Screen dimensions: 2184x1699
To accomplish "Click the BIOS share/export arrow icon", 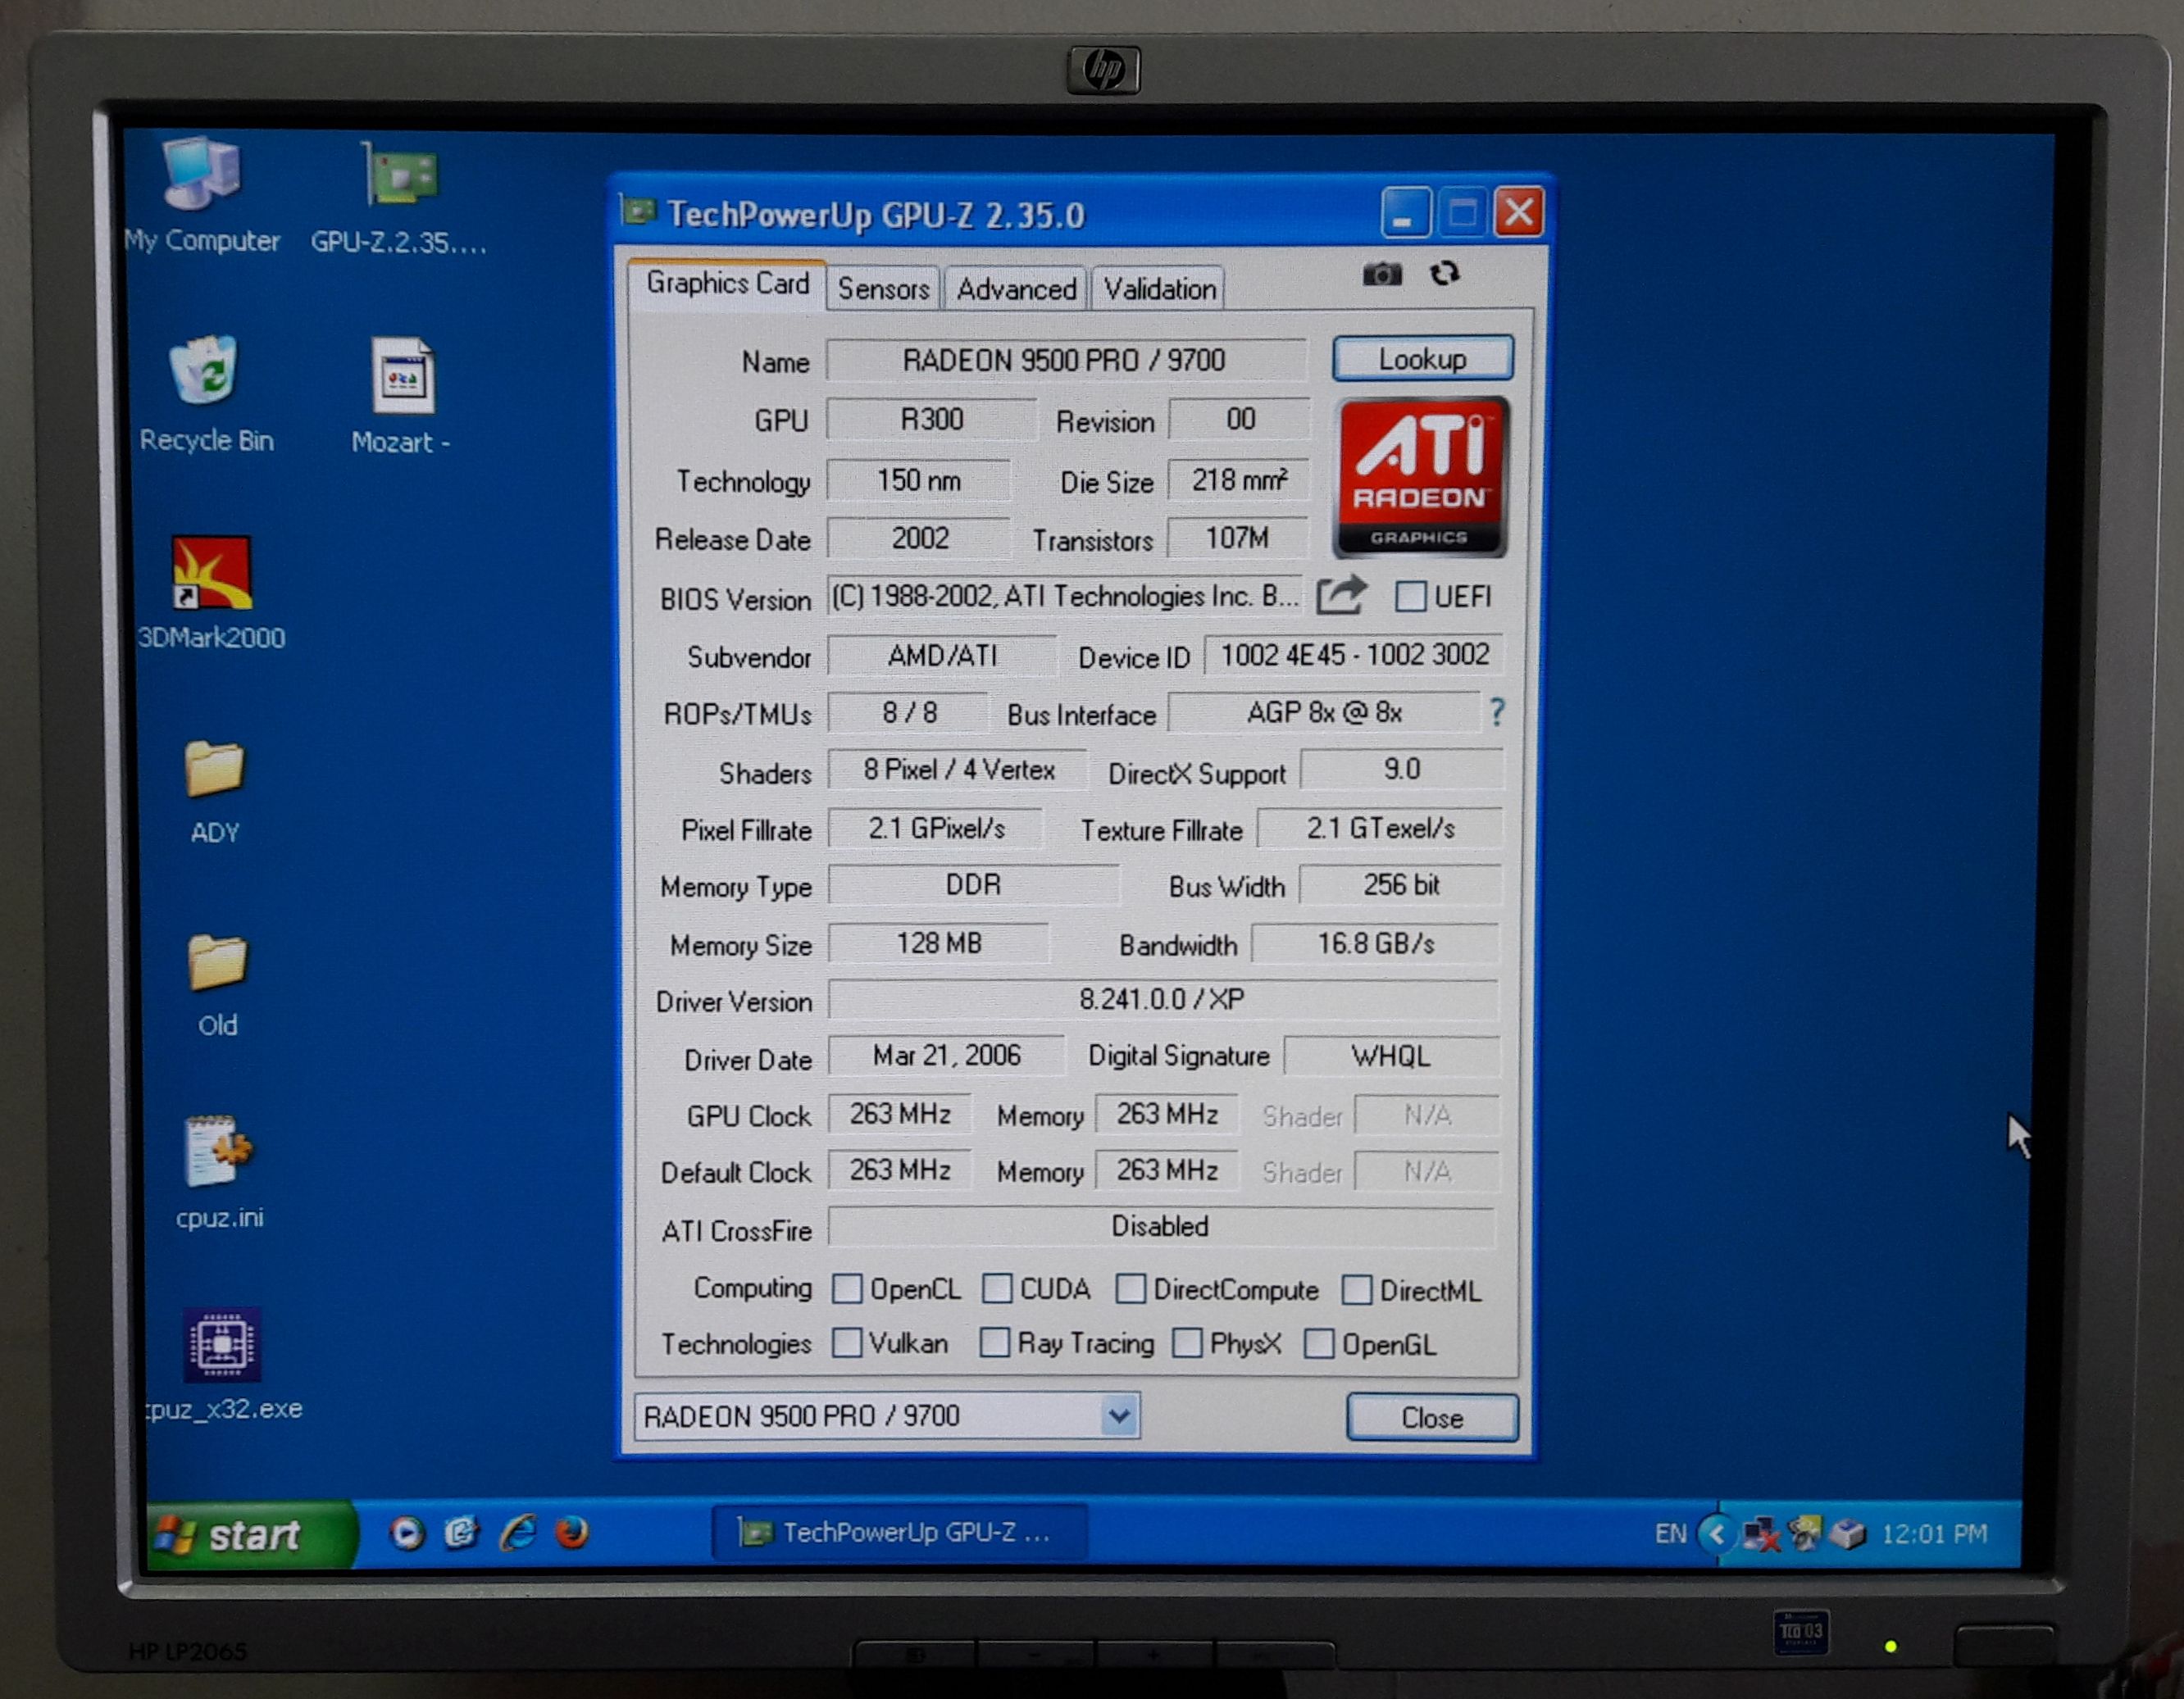I will 1341,595.
